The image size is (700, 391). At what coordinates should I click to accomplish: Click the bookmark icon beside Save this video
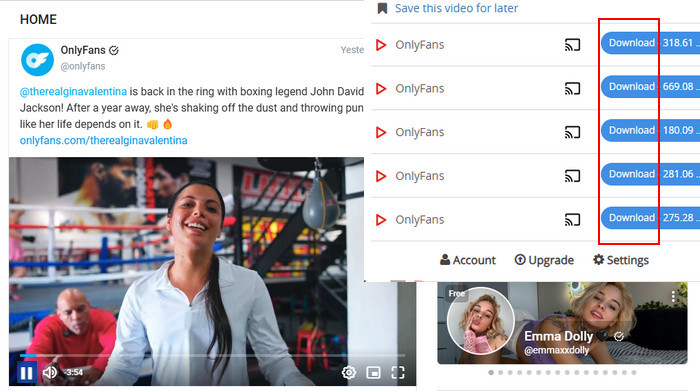coord(382,8)
